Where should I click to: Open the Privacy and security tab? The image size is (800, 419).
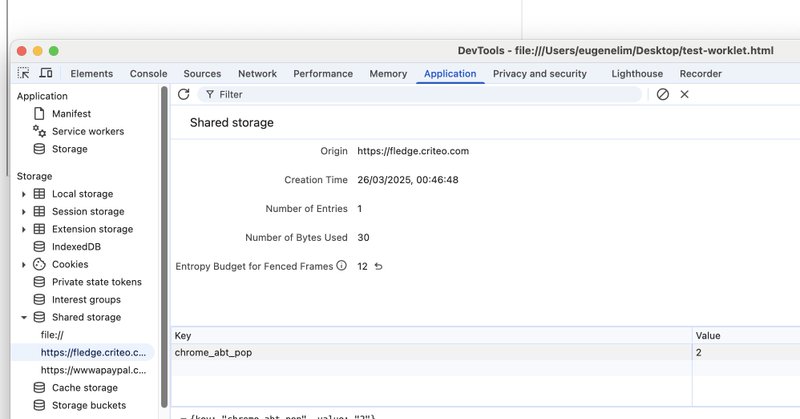tap(540, 73)
